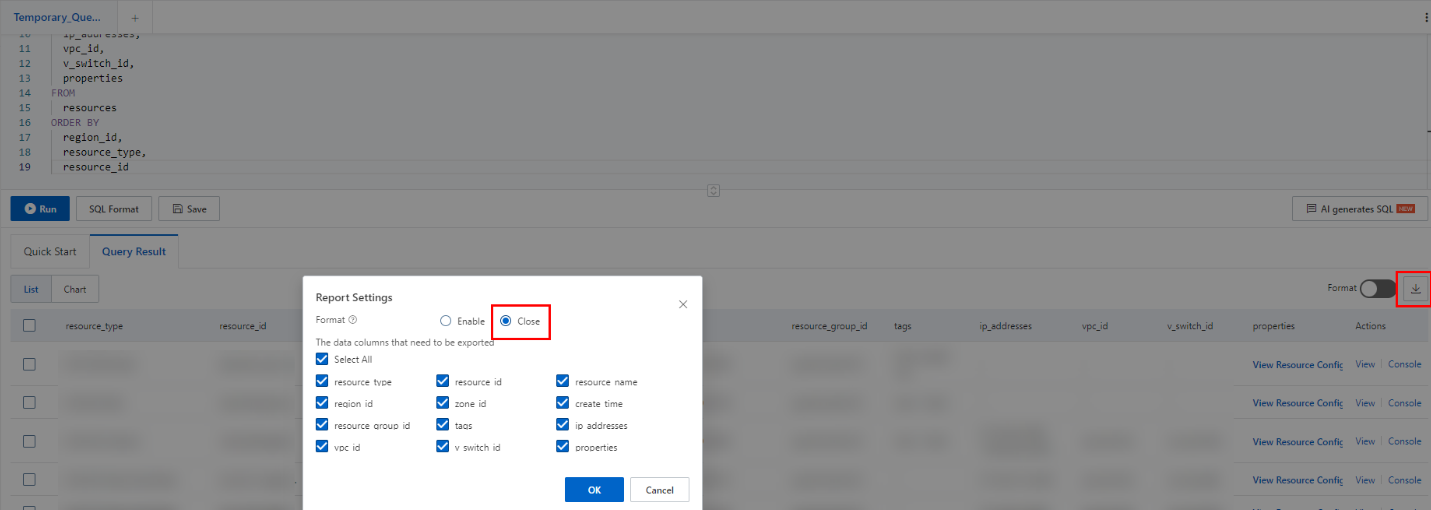Viewport: 1431px width, 510px height.
Task: Toggle the Format switch on
Action: [1378, 288]
